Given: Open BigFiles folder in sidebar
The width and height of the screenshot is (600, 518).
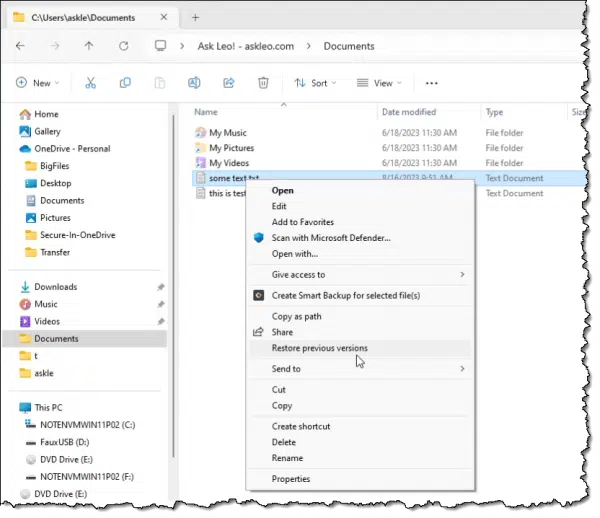Looking at the screenshot, I should point(54,166).
